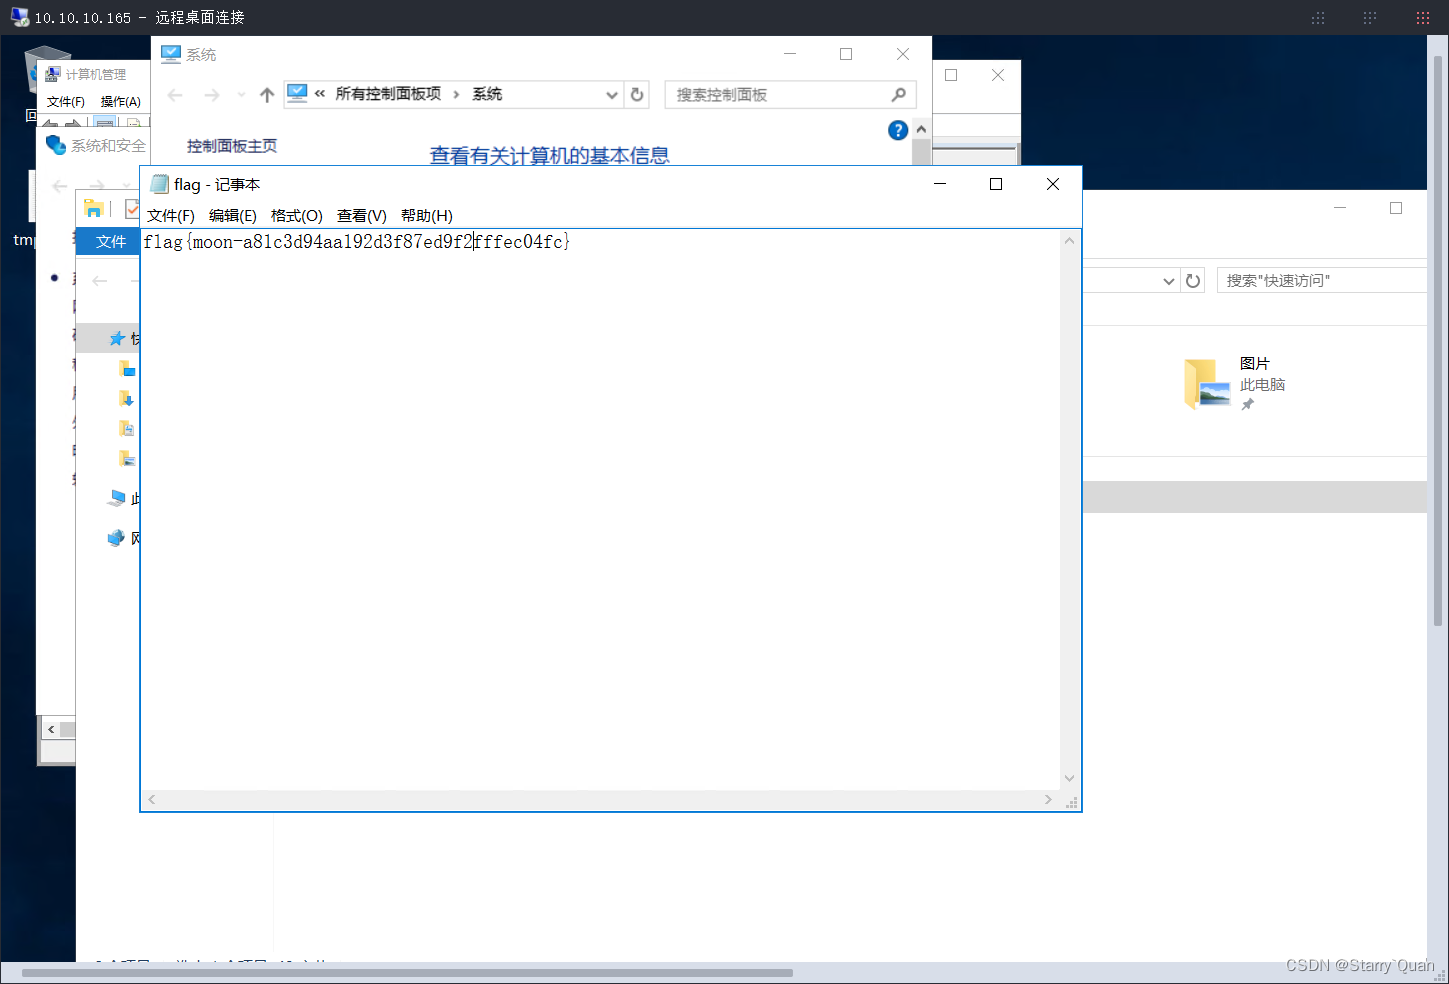Select the 快速访问 star icon in Explorer
This screenshot has height=984, width=1449.
pos(118,338)
